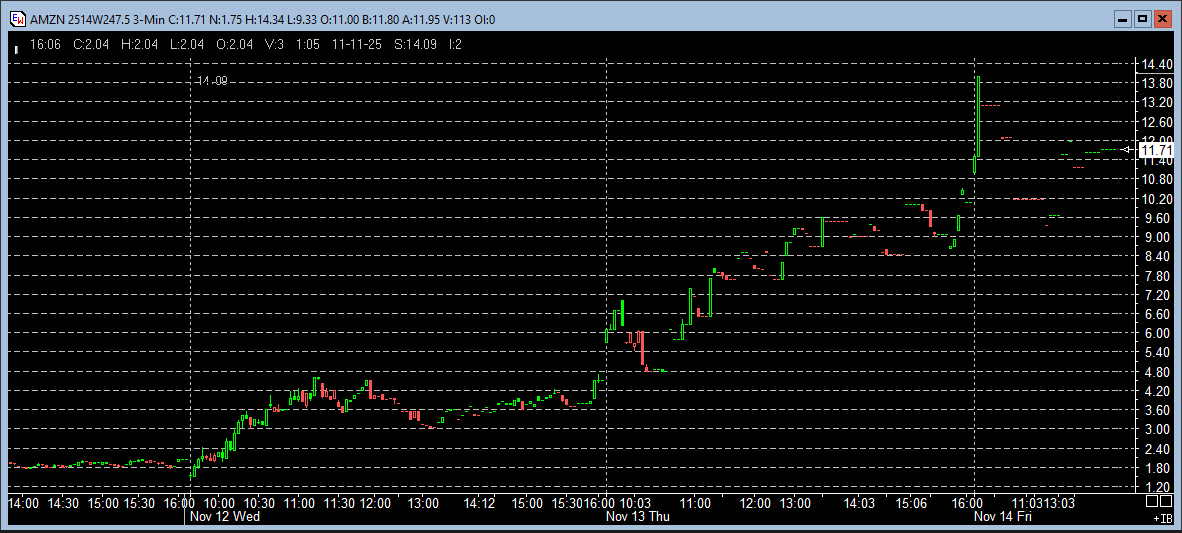
Task: Minimize the AMZN chart window
Action: click(x=1123, y=19)
